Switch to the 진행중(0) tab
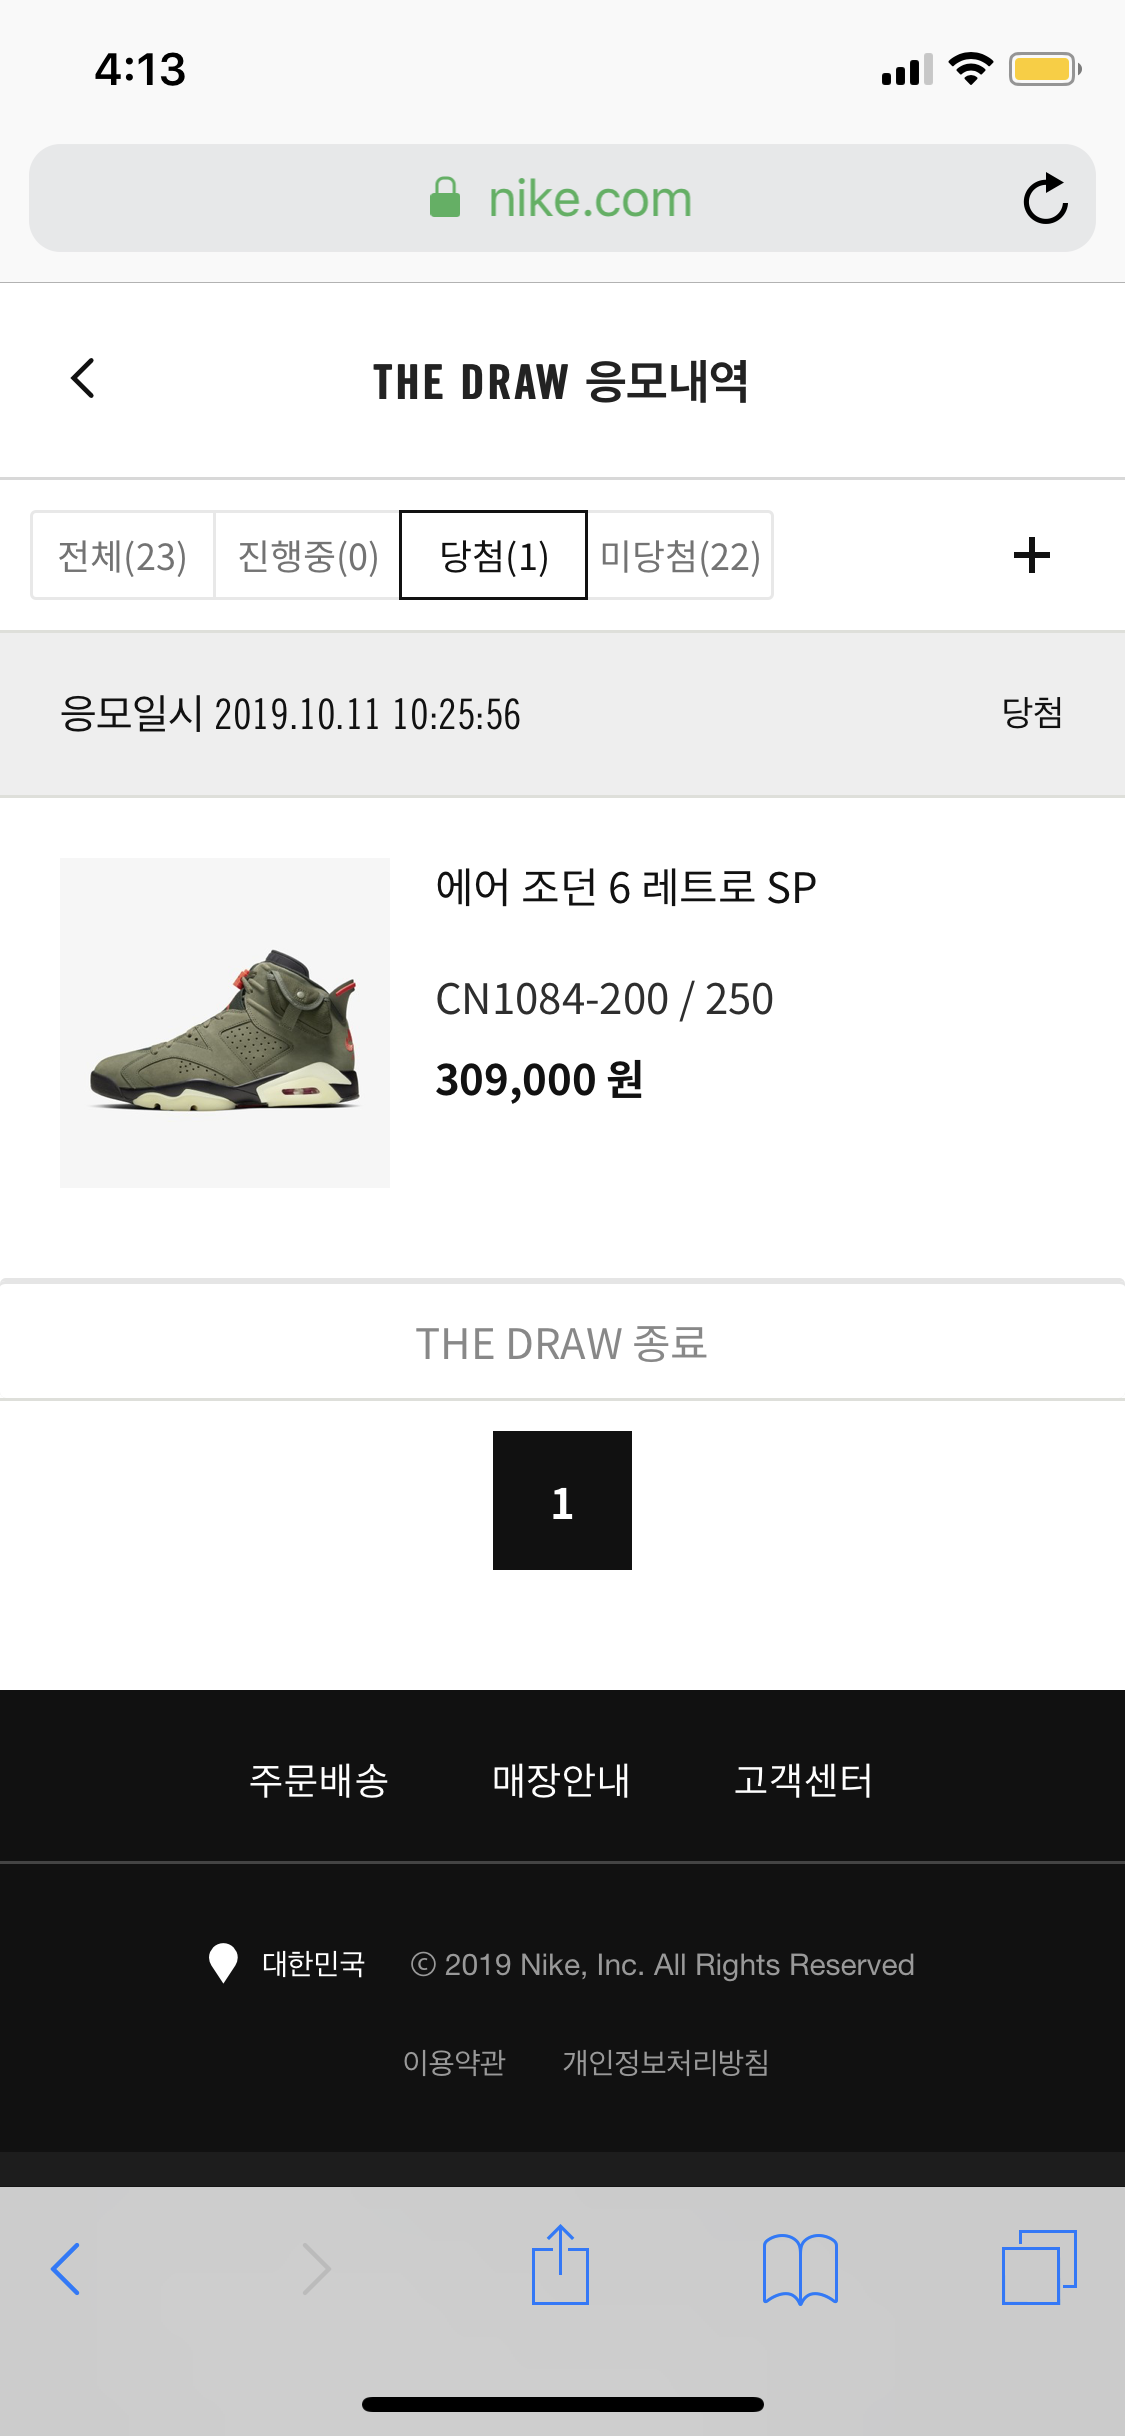Image resolution: width=1125 pixels, height=2436 pixels. [308, 556]
